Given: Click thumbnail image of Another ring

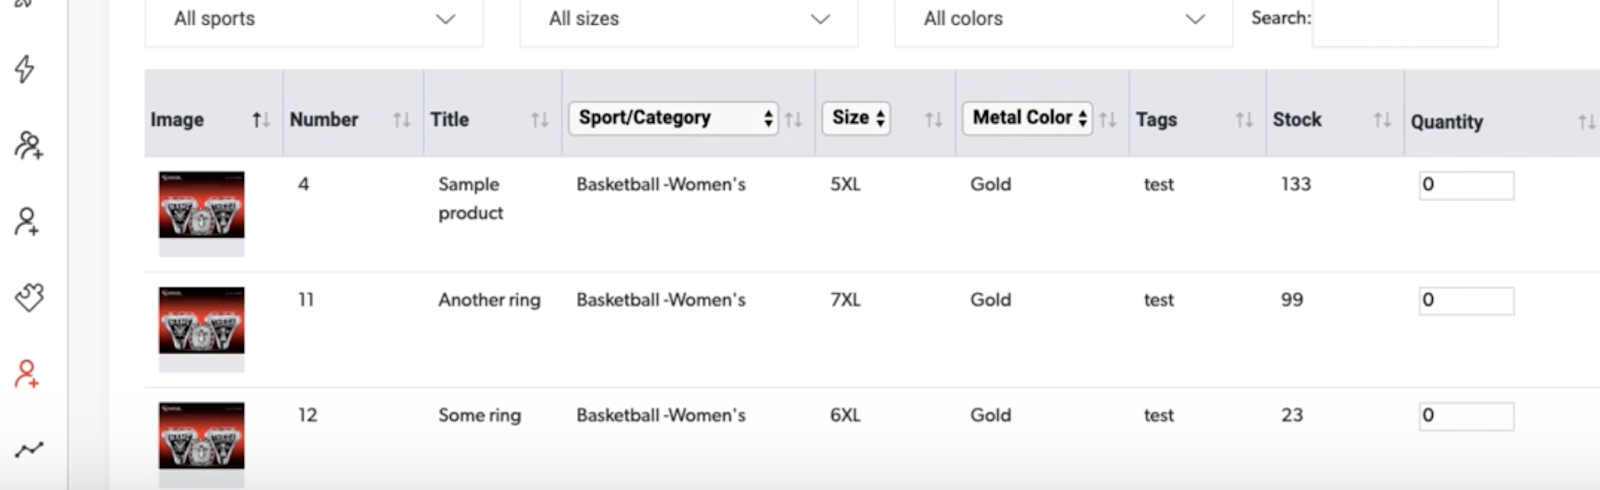Looking at the screenshot, I should (x=201, y=321).
